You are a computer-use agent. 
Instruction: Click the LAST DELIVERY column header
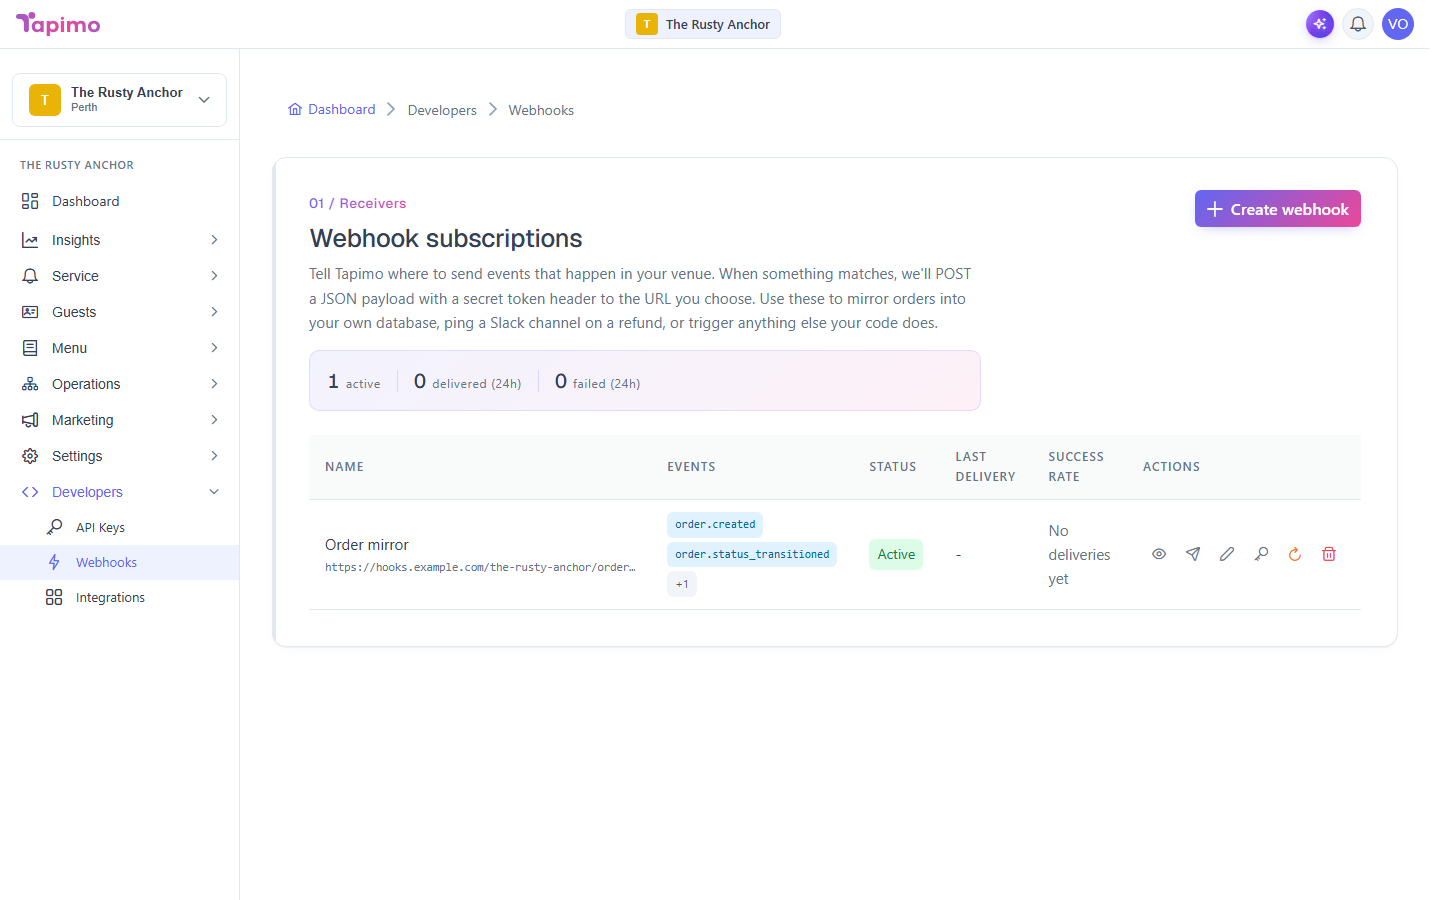[x=985, y=467]
